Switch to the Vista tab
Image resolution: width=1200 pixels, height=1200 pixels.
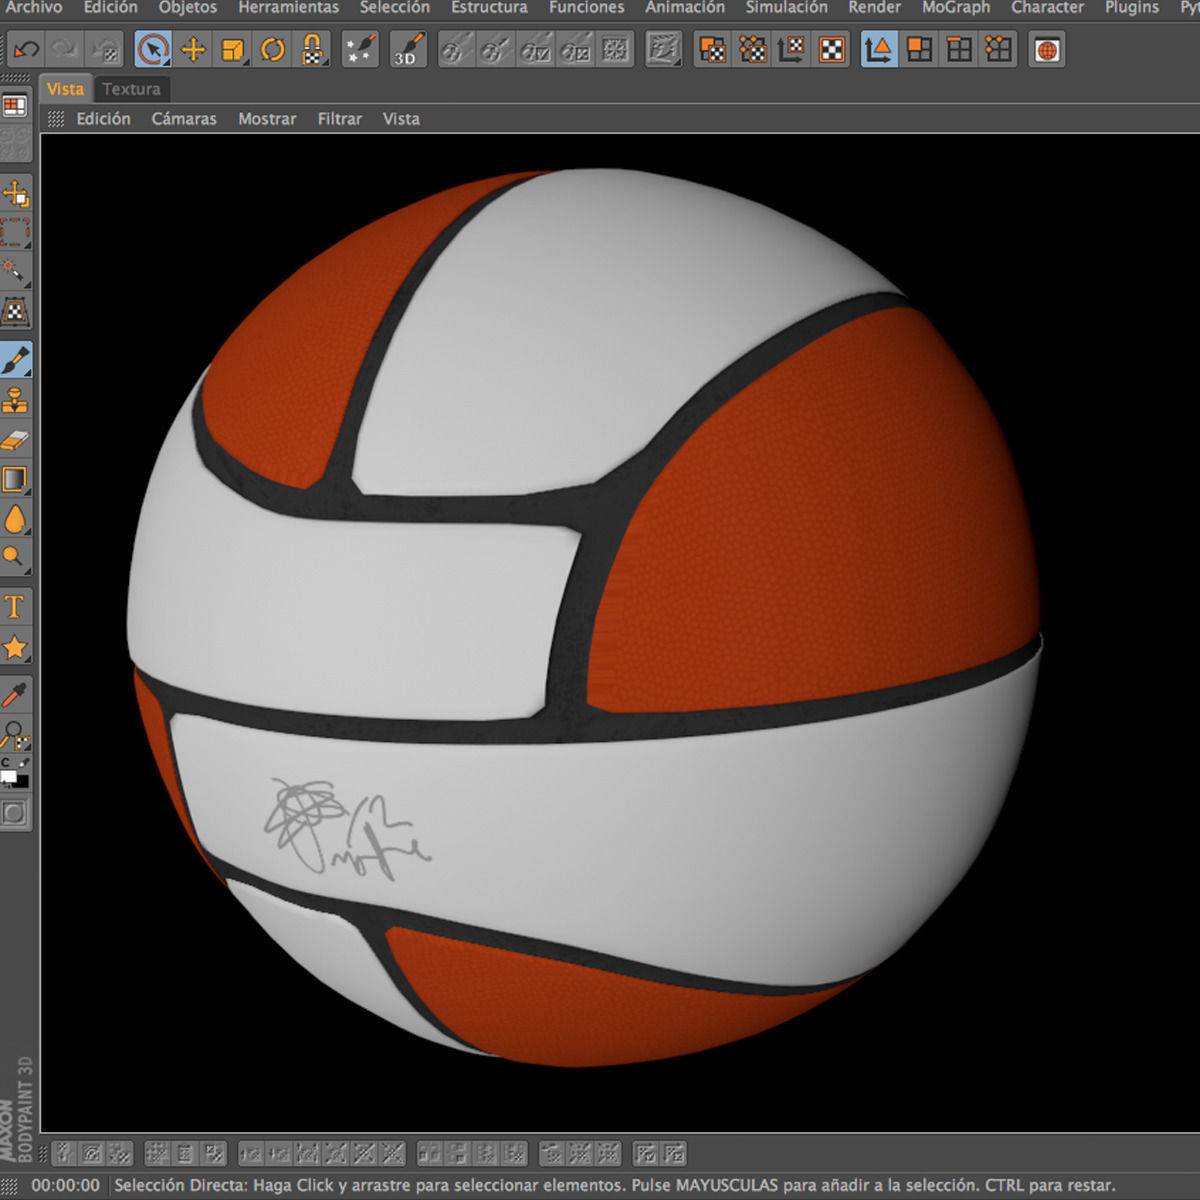pos(65,89)
